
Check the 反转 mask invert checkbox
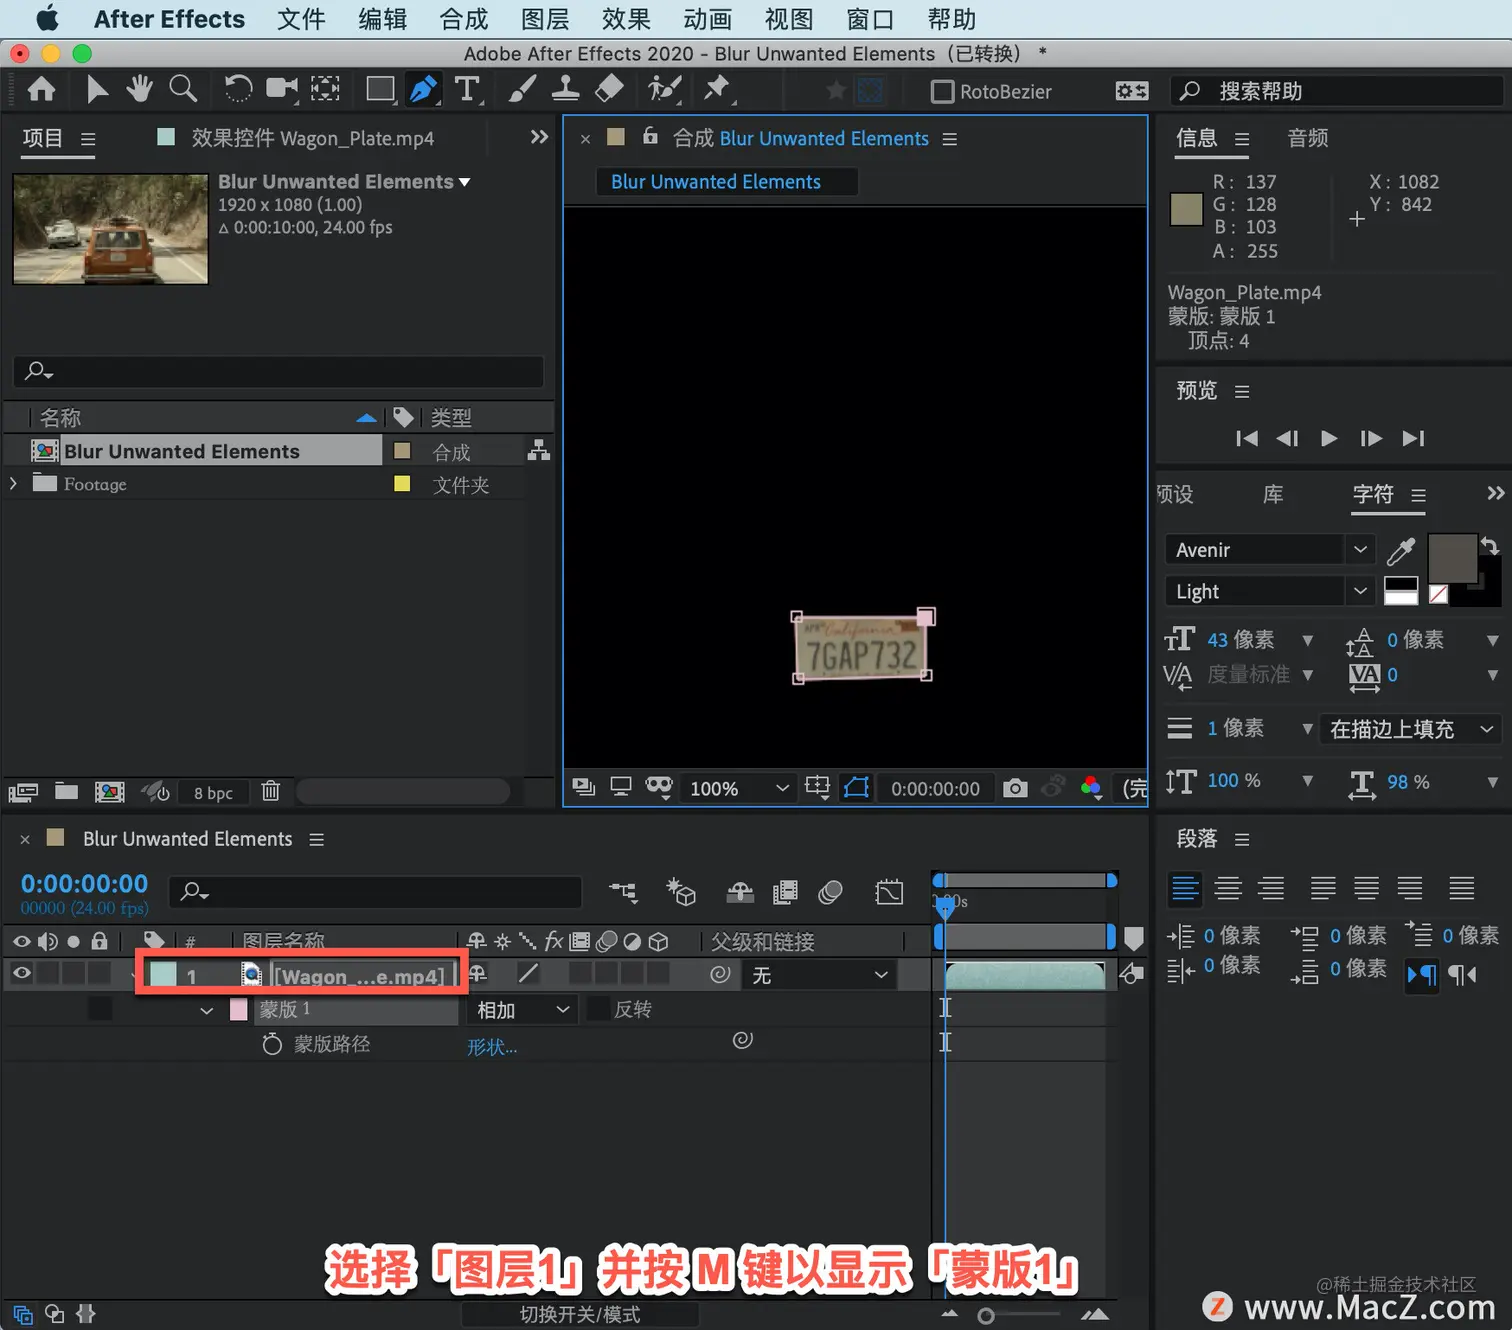tap(598, 1009)
